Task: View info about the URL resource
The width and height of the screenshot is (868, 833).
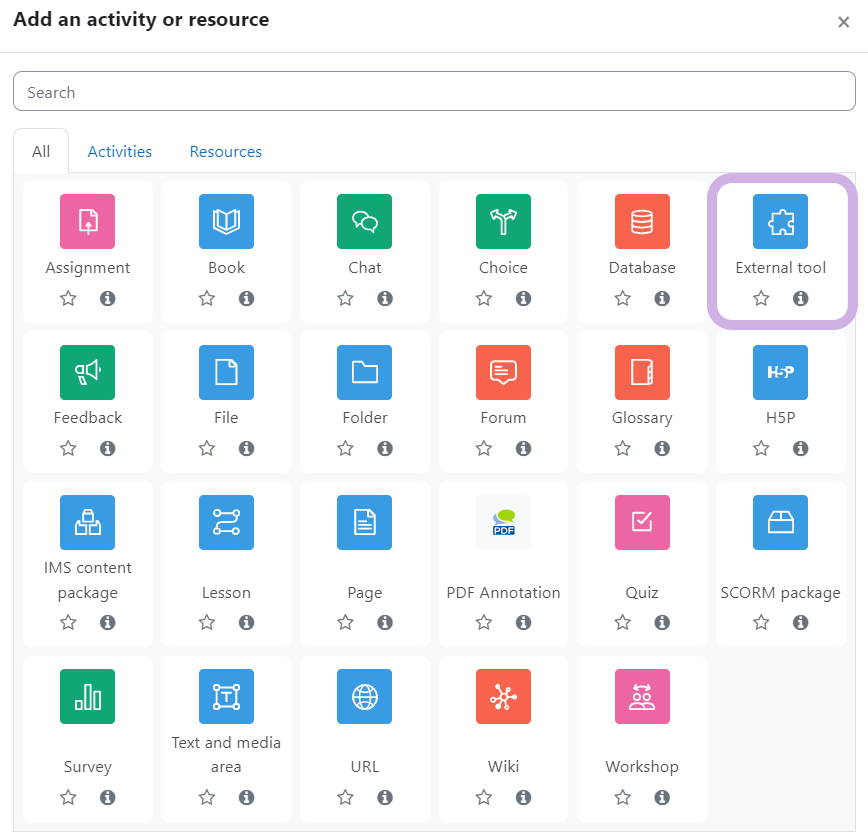Action: [385, 797]
